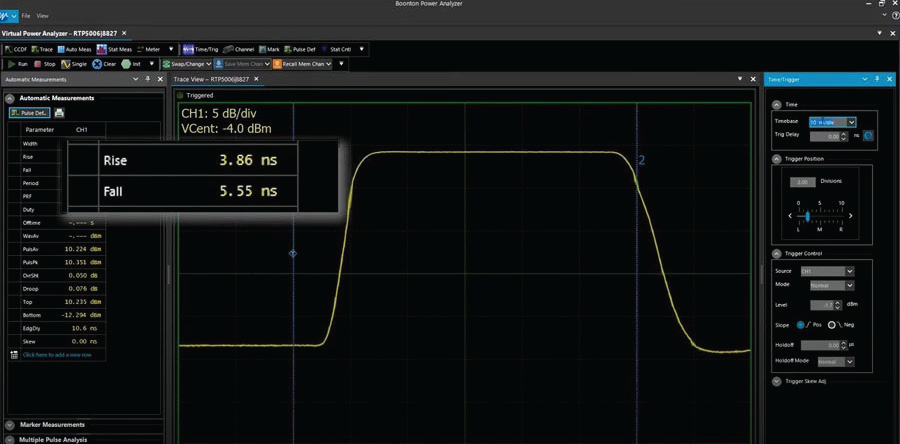This screenshot has height=444, width=900.
Task: Click the printer icon in Automatic Measurements
Action: point(59,113)
